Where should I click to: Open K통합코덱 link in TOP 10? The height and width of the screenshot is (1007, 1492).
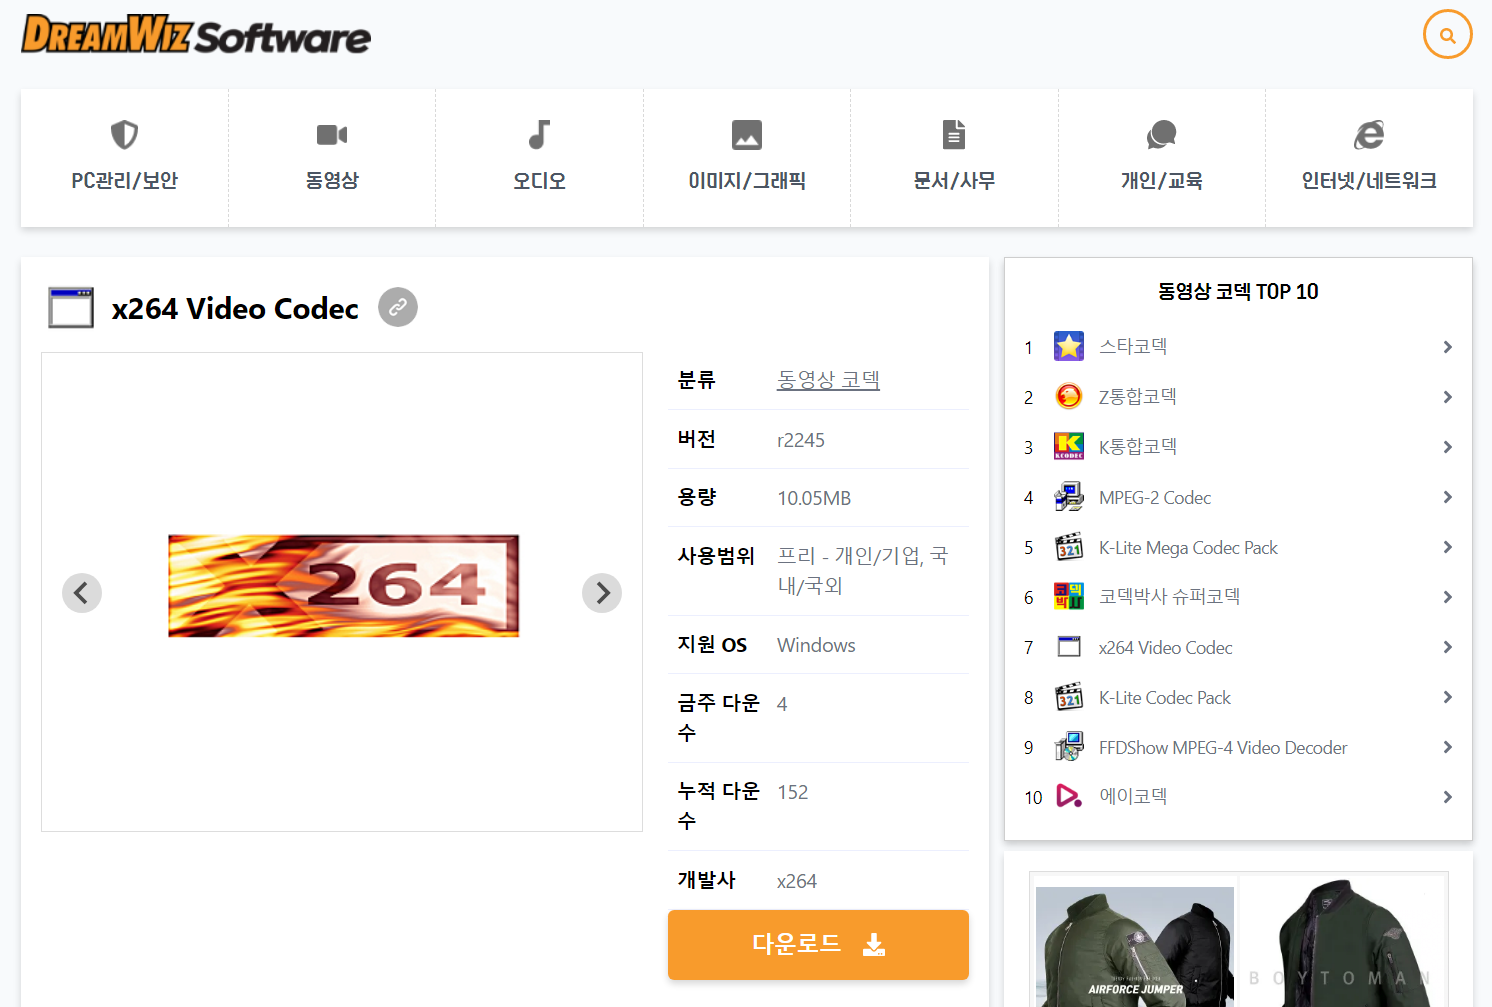pos(1137,447)
